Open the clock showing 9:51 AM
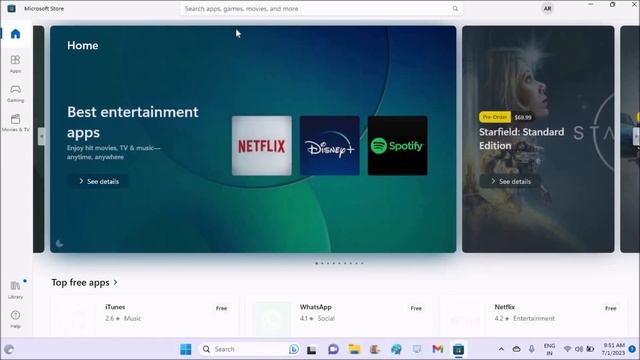Screen dimensions: 640x360 613,349
